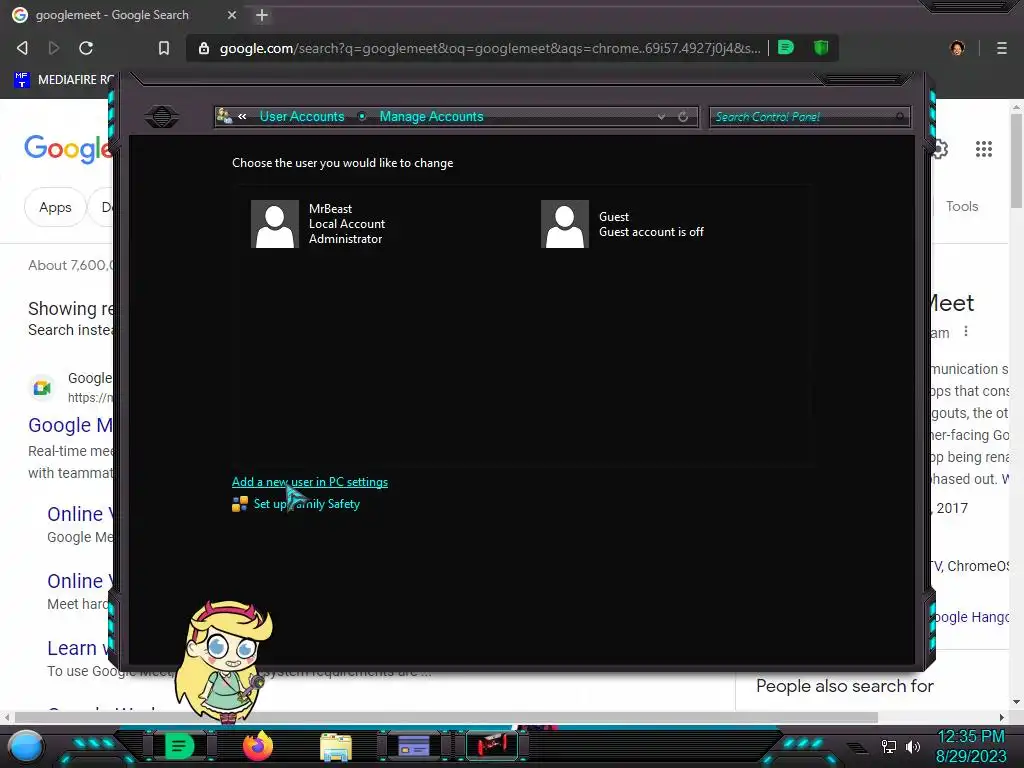1024x768 pixels.
Task: Open the Tools search option
Action: [x=962, y=206]
